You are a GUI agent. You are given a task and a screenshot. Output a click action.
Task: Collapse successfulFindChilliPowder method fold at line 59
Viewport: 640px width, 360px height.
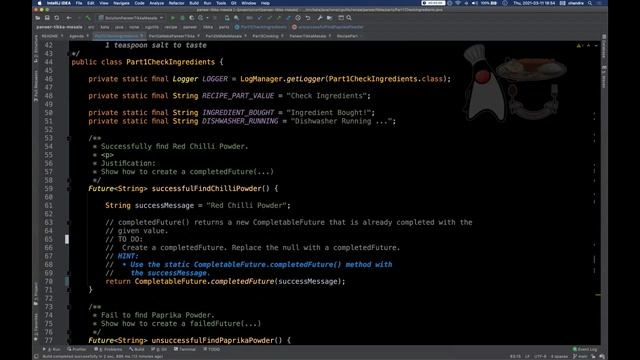(x=69, y=189)
